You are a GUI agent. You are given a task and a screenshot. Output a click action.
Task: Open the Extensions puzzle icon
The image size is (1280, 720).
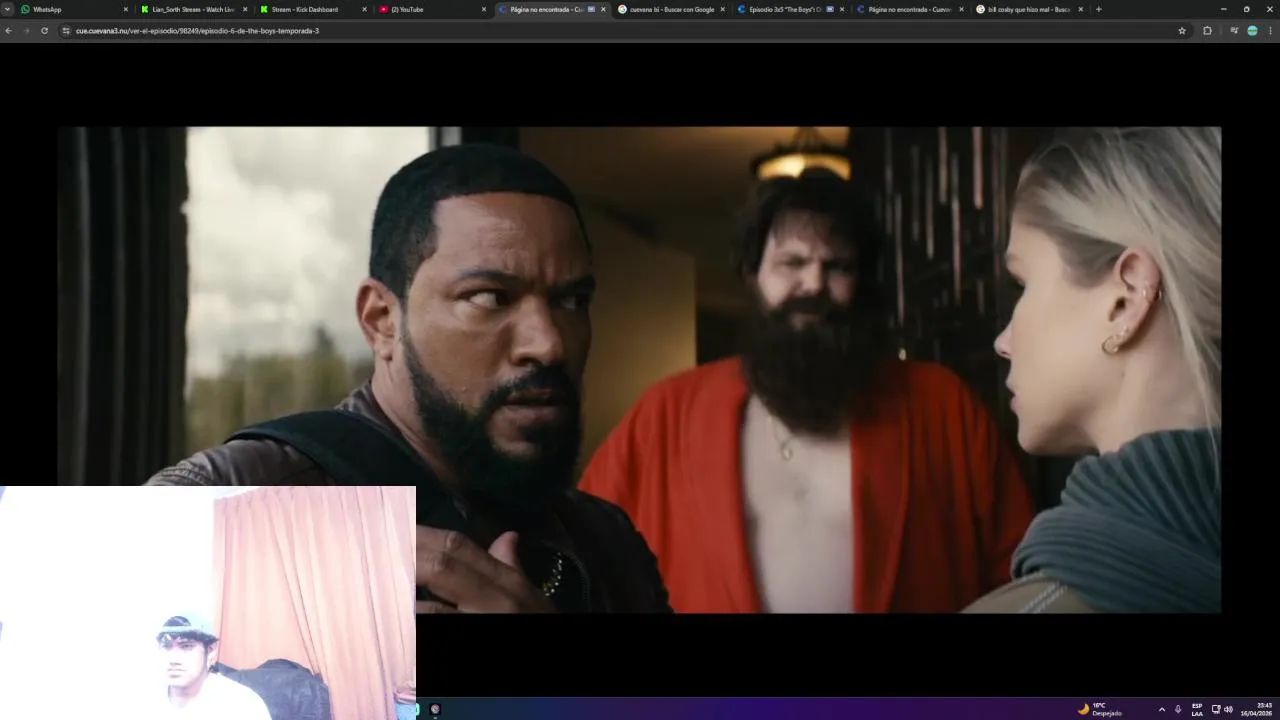point(1207,31)
